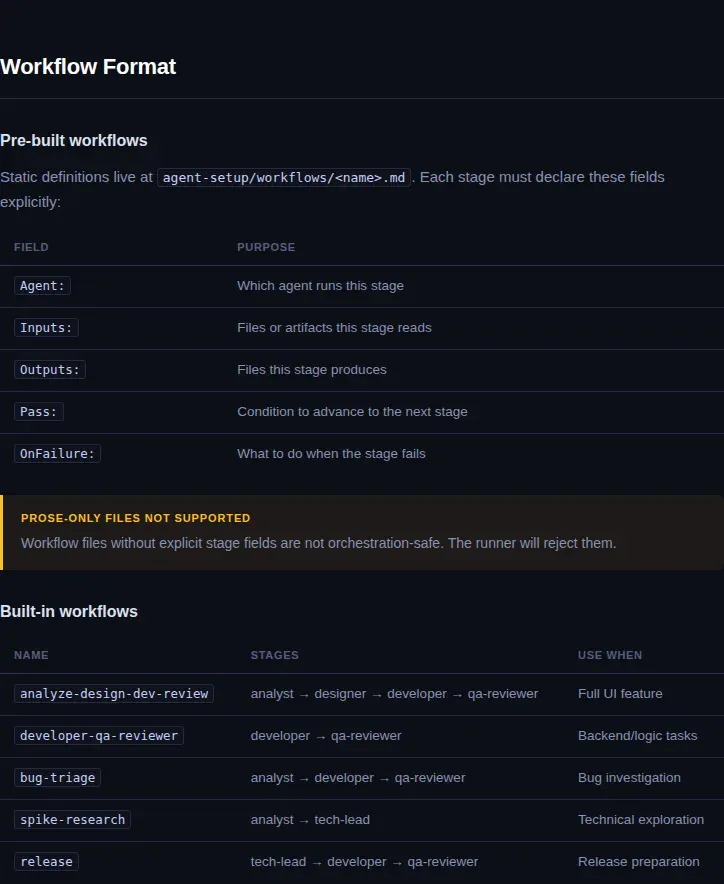Click the 'Full UI feature' cell
Image resolution: width=724 pixels, height=884 pixels.
(x=620, y=694)
